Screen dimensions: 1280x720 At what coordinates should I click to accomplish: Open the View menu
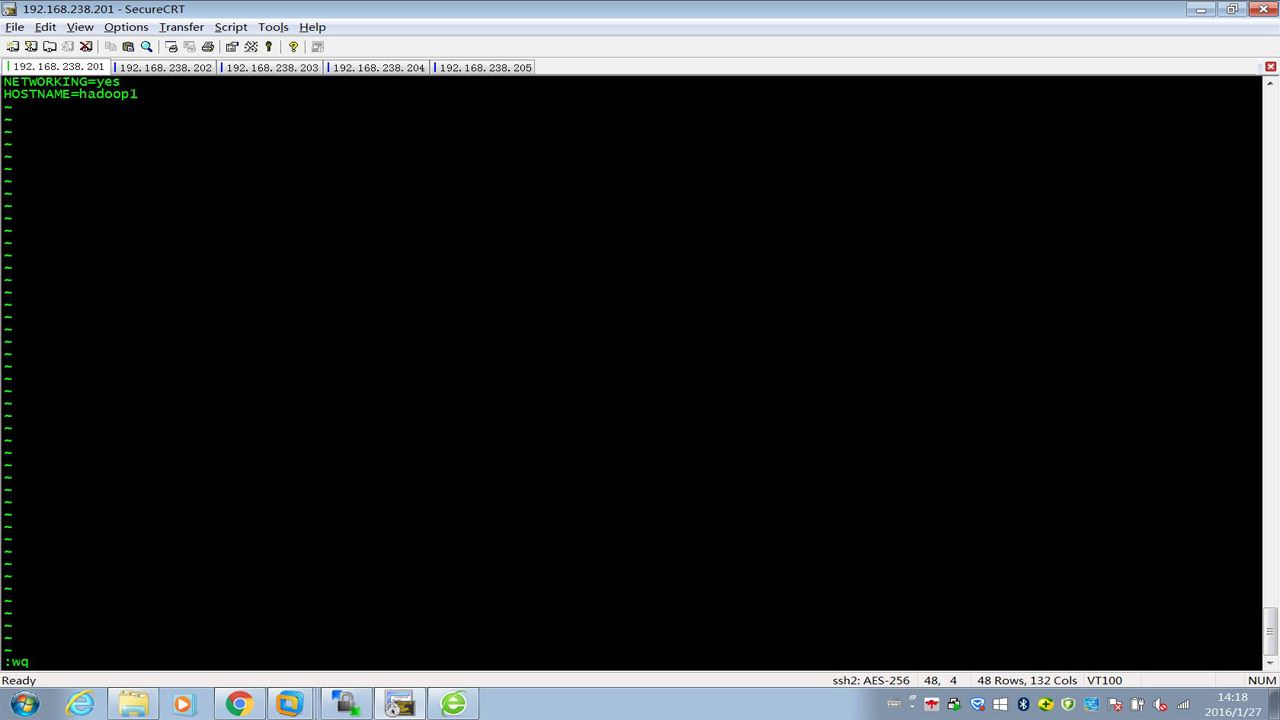[80, 27]
